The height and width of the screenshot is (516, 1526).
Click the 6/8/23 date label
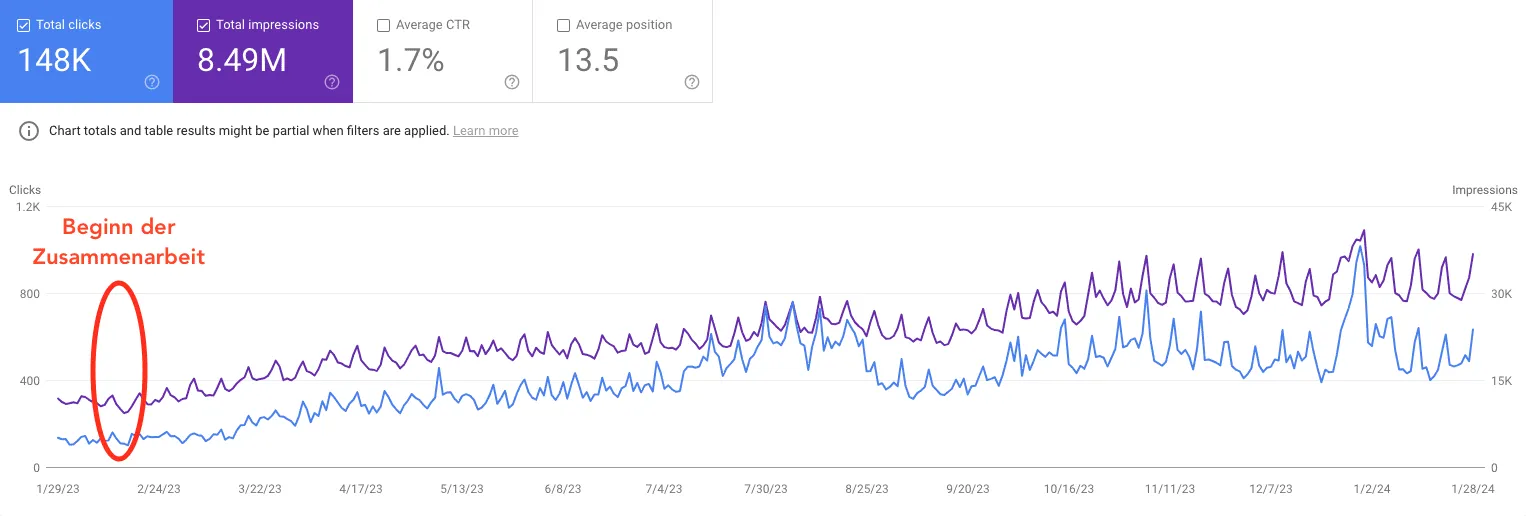pyautogui.click(x=563, y=490)
